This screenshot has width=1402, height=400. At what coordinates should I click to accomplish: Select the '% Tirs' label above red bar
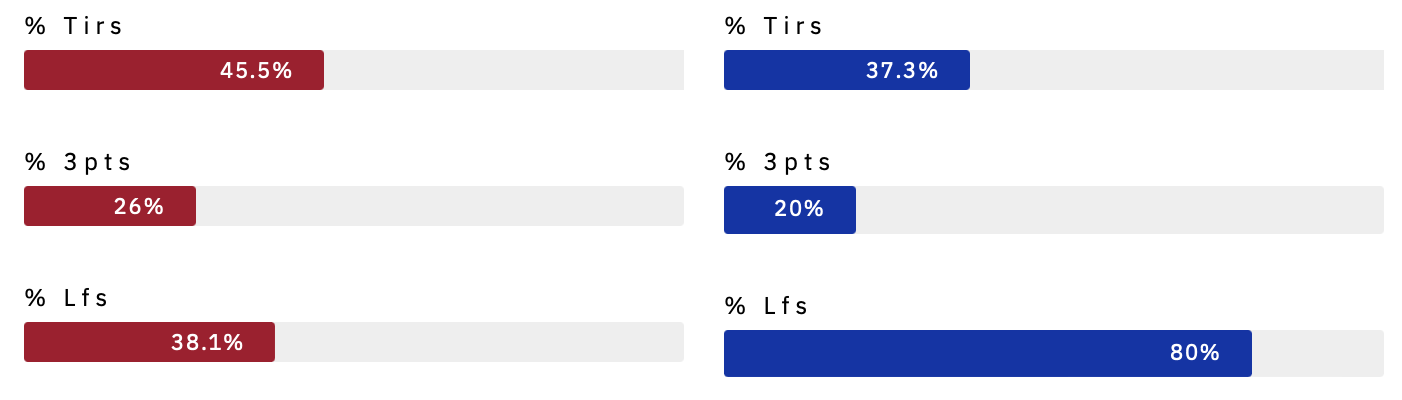74,26
